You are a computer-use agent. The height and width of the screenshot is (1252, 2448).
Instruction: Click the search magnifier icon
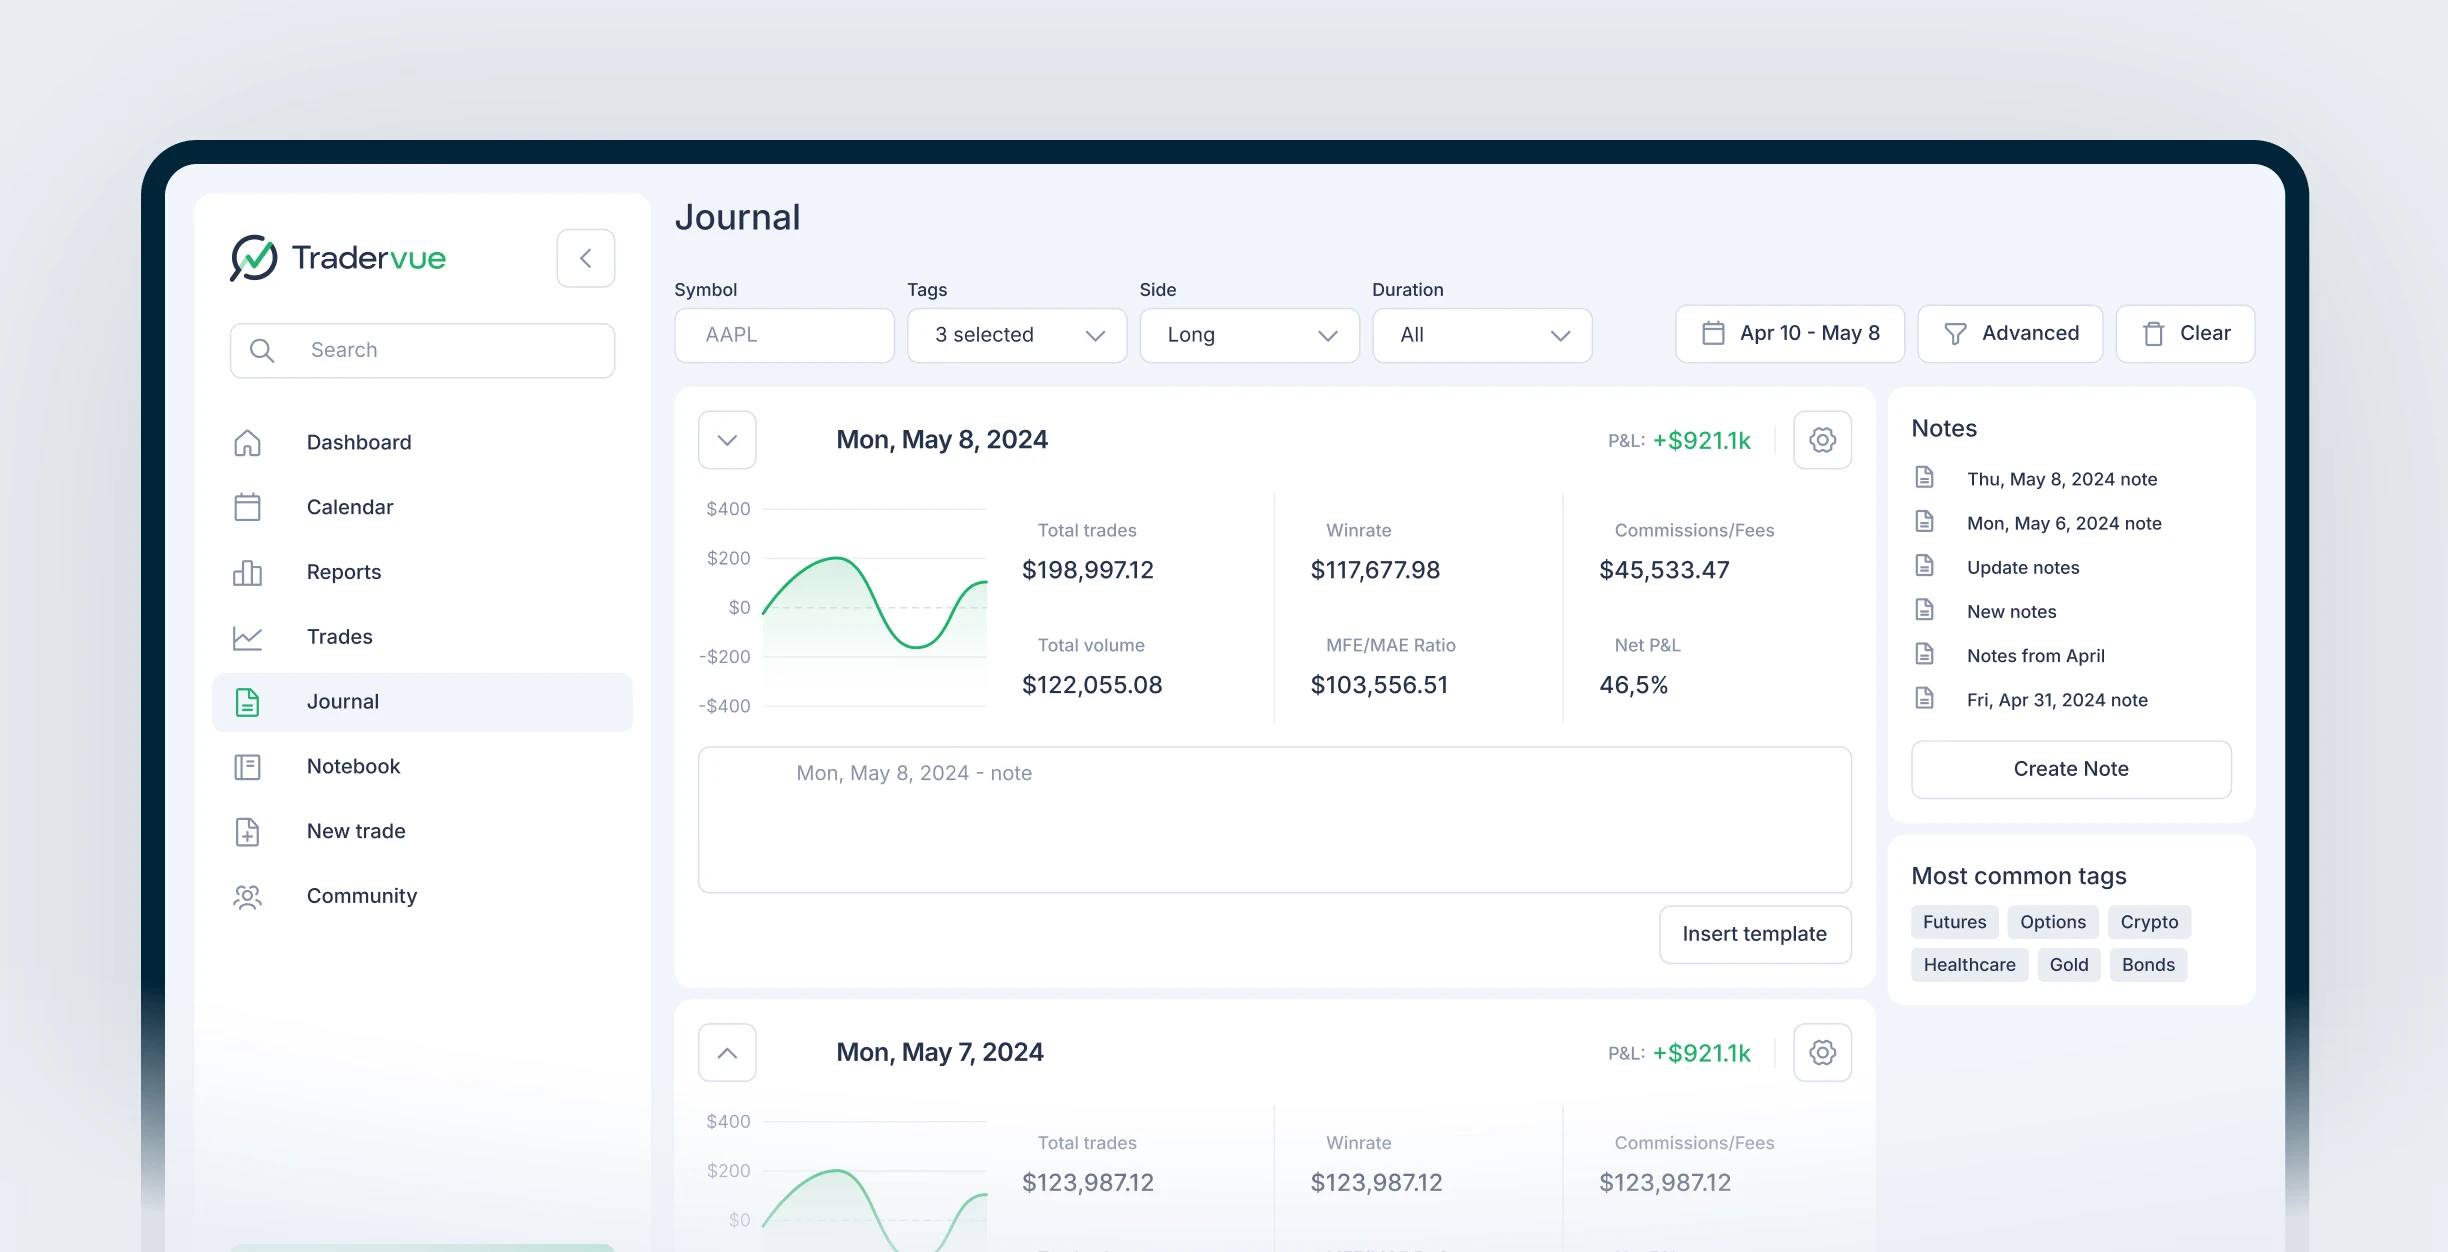tap(262, 350)
